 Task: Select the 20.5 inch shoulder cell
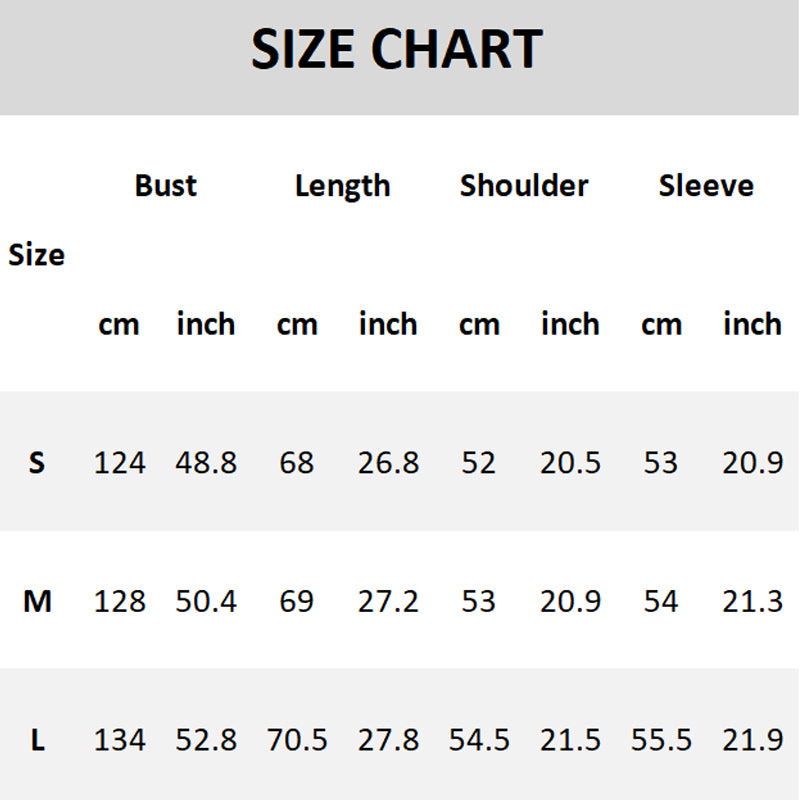[570, 463]
